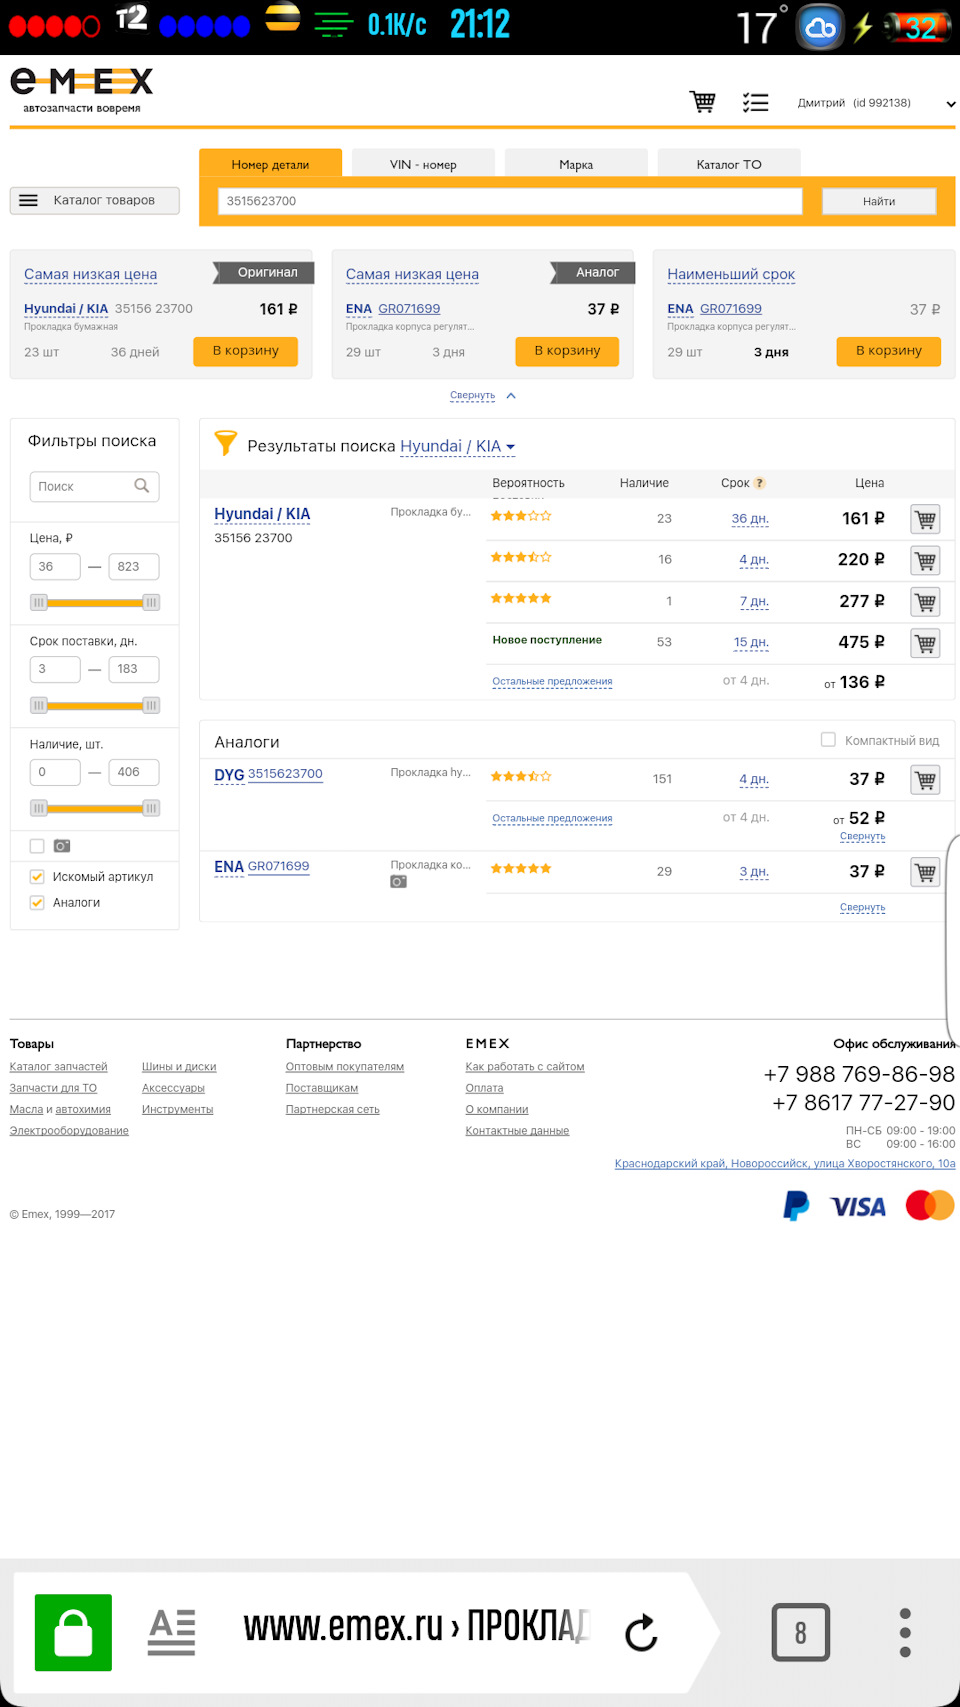Switch to the Каталог ТО tab
The image size is (960, 1707).
tap(729, 163)
